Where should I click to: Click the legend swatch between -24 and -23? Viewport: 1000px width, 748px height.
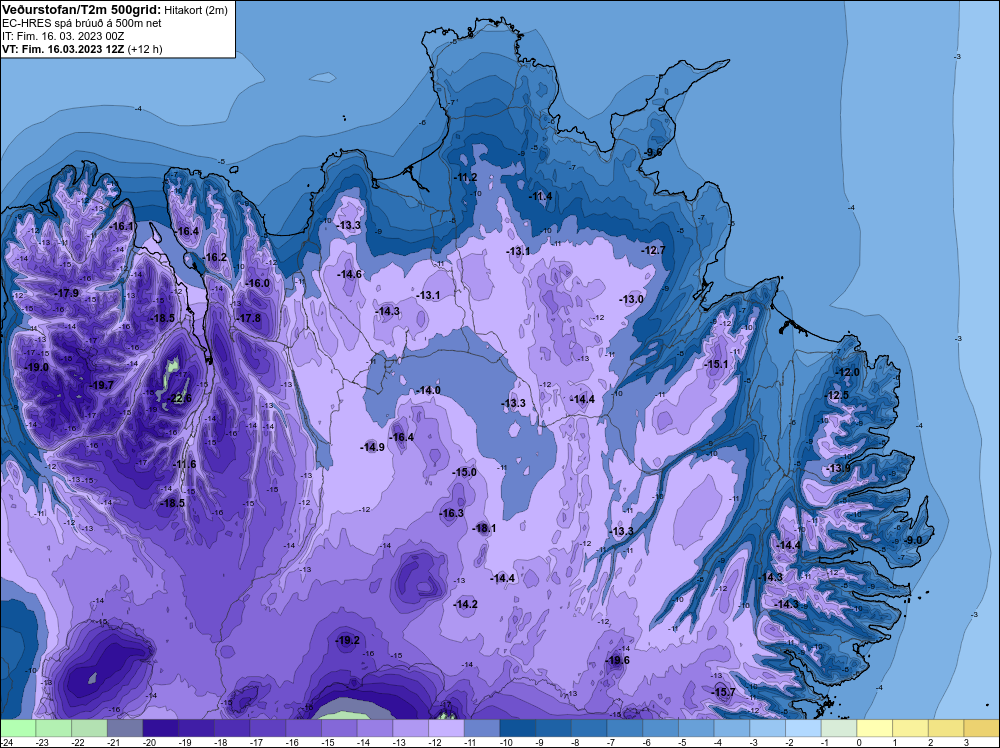(18, 728)
